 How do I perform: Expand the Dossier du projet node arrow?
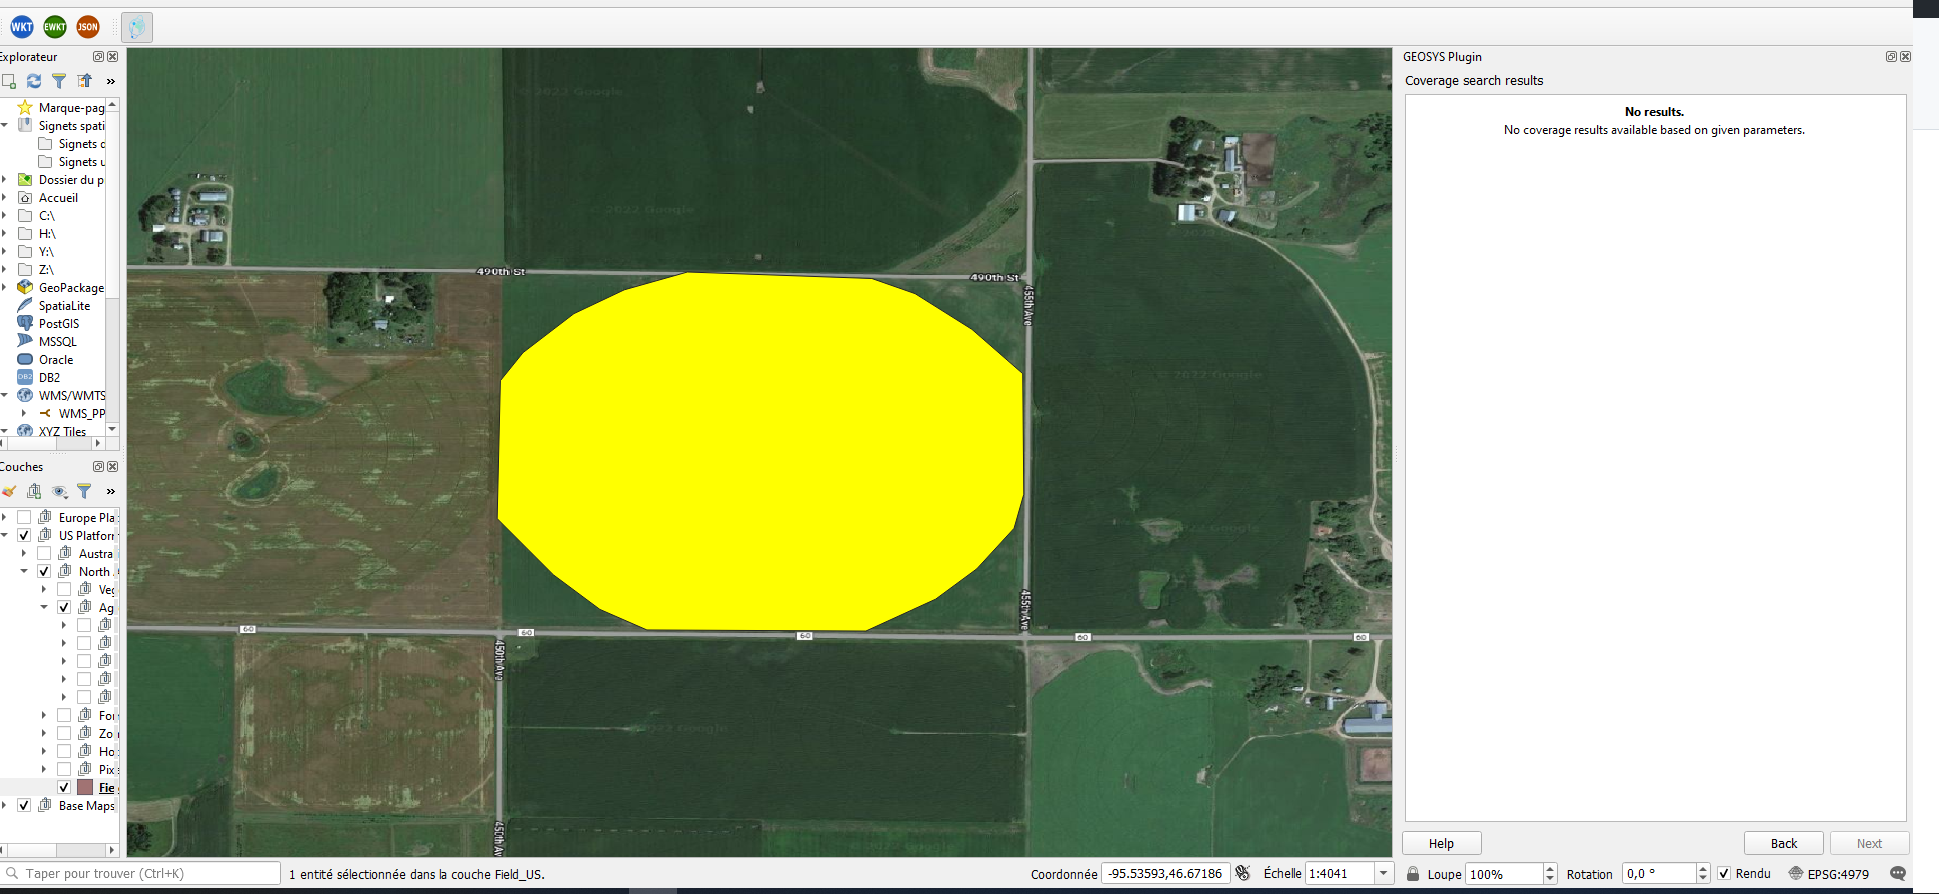pyautogui.click(x=4, y=179)
